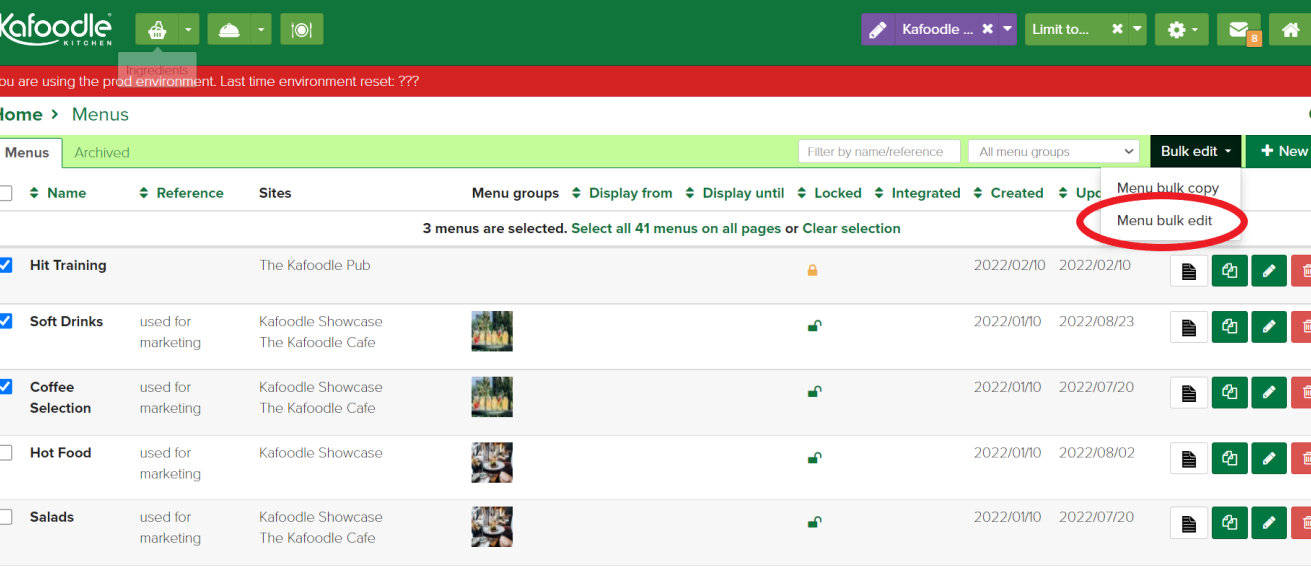Toggle the select-all header checkbox
Viewport: 1311px width, 569px height.
(x=5, y=193)
